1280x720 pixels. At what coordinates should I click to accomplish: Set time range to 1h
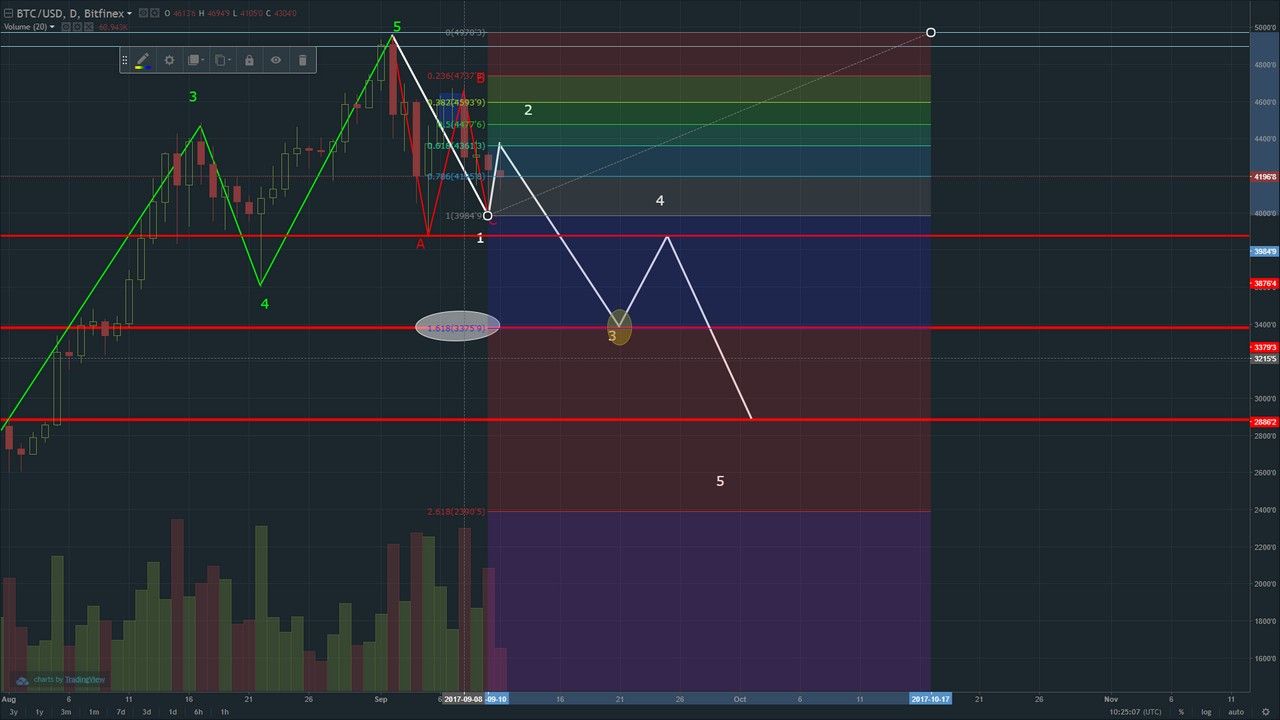225,712
